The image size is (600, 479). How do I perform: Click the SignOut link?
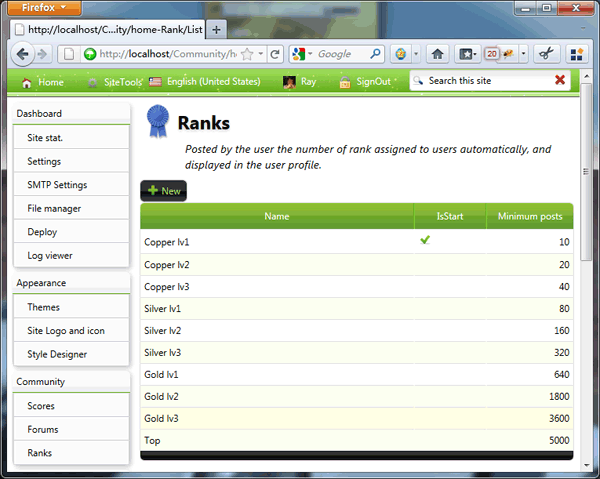coord(373,81)
